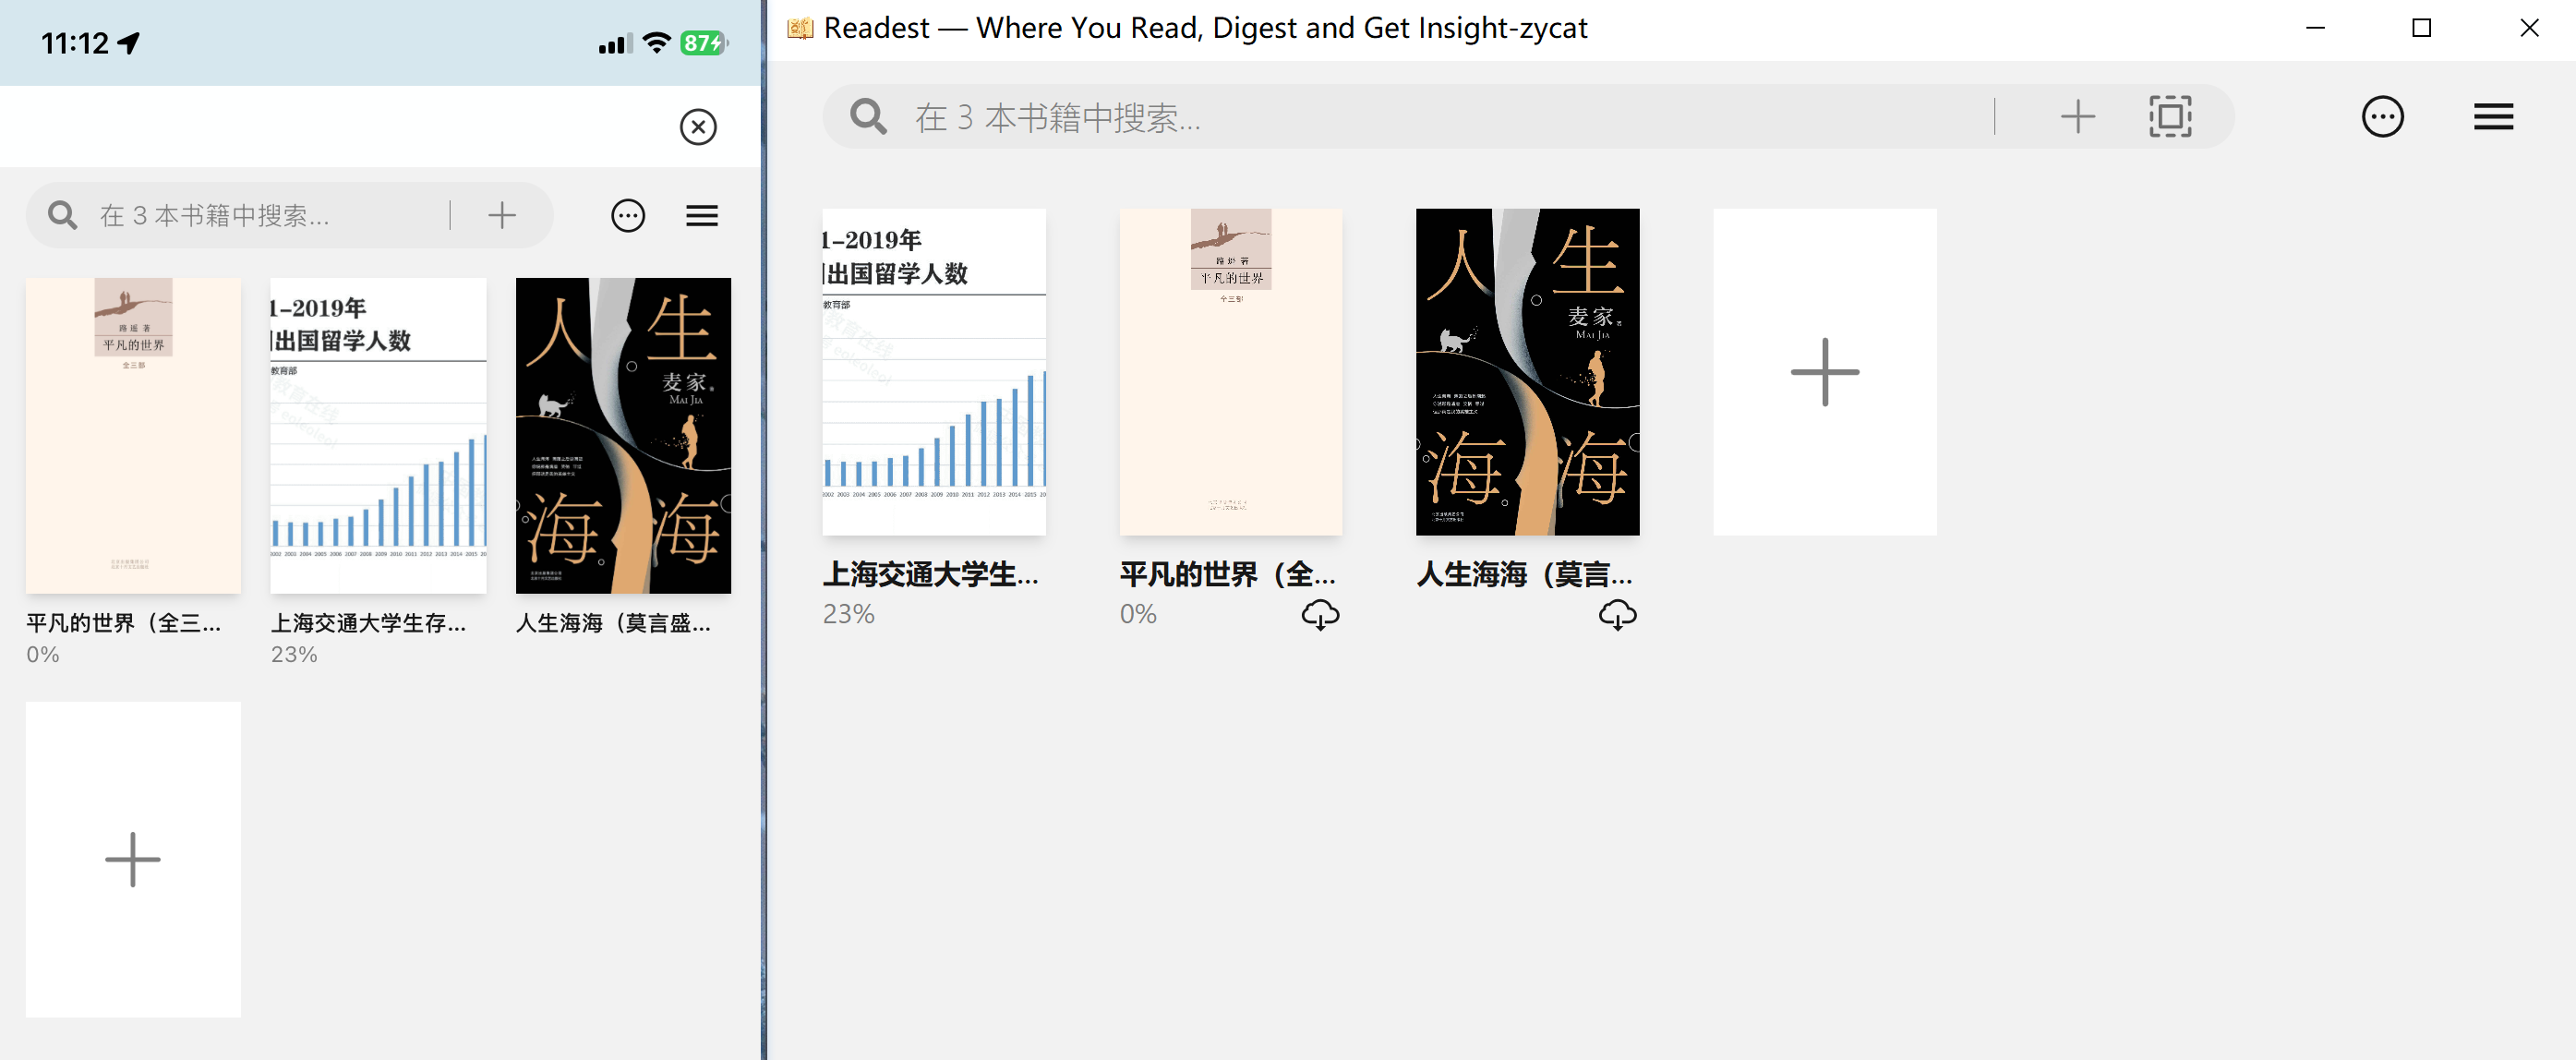Click the 0% progress label in desktop library
Viewport: 2576px width, 1060px height.
tap(1138, 614)
